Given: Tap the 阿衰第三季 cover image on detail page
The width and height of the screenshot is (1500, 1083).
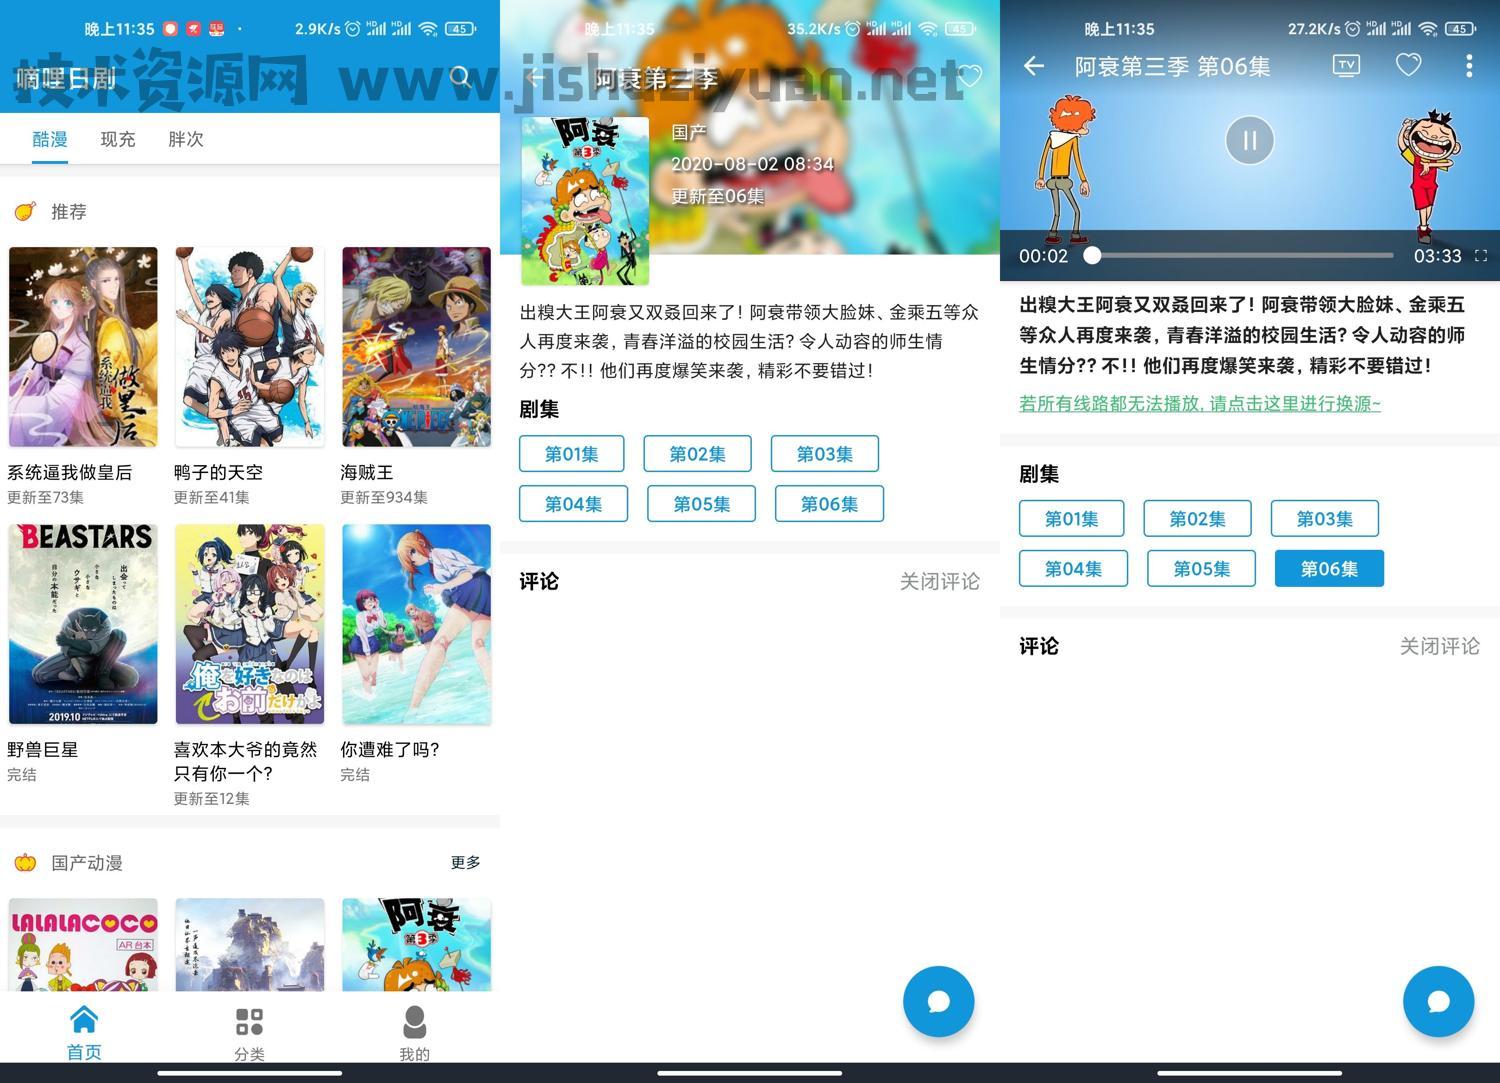Looking at the screenshot, I should pyautogui.click(x=585, y=201).
